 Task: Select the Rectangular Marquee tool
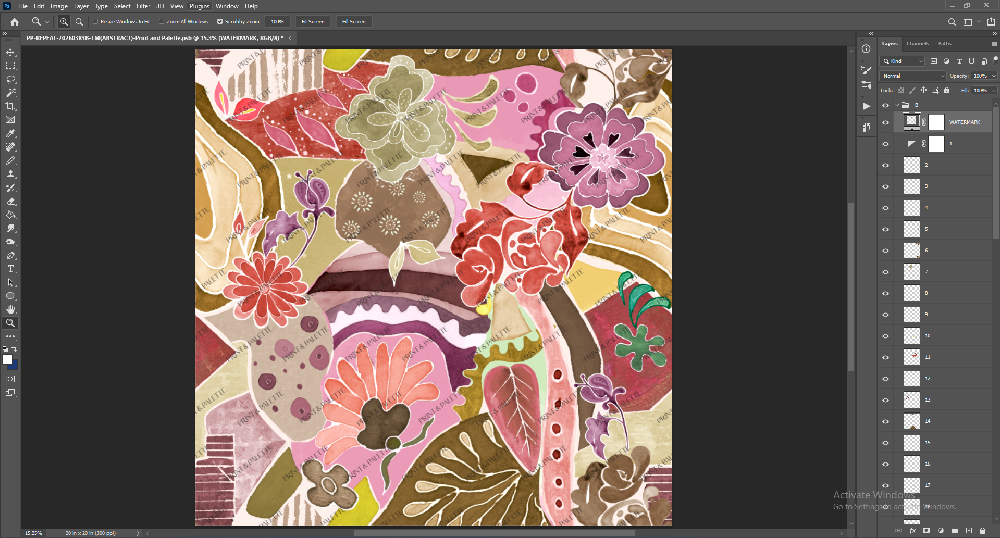[x=11, y=66]
